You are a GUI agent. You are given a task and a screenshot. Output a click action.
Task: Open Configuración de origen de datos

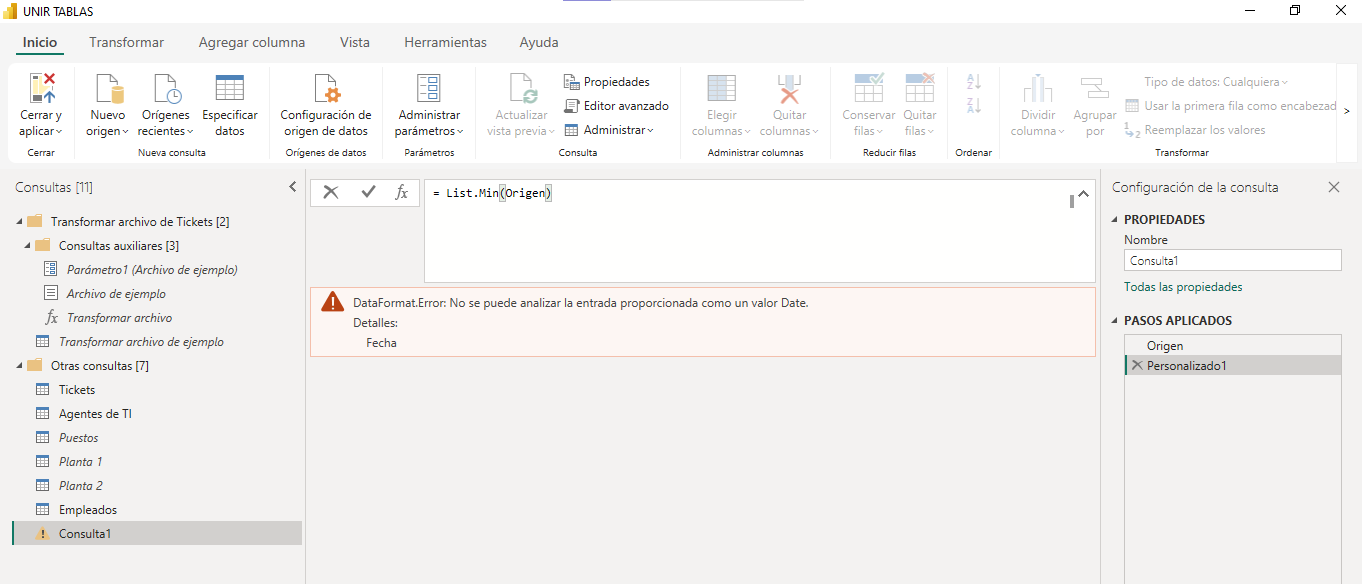pyautogui.click(x=325, y=106)
